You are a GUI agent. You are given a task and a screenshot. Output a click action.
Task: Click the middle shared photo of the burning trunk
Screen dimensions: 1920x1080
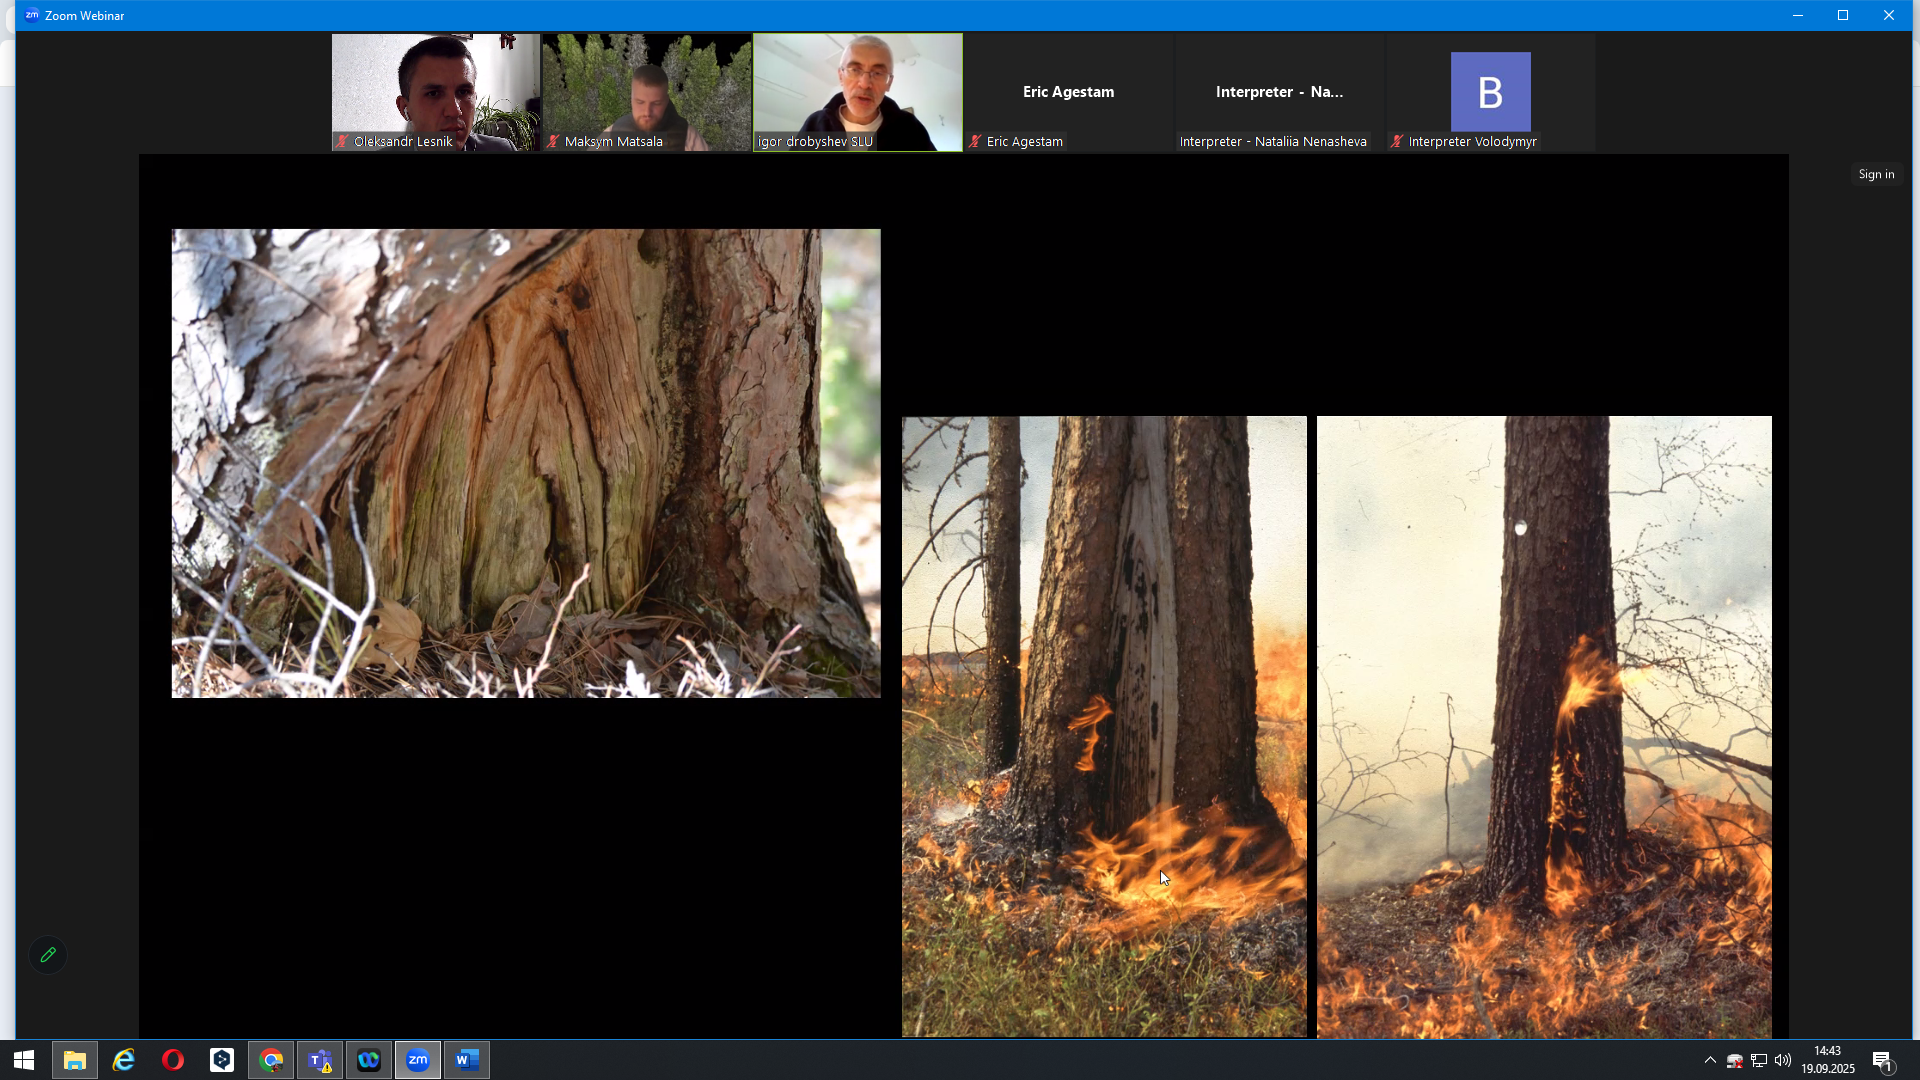[1104, 726]
